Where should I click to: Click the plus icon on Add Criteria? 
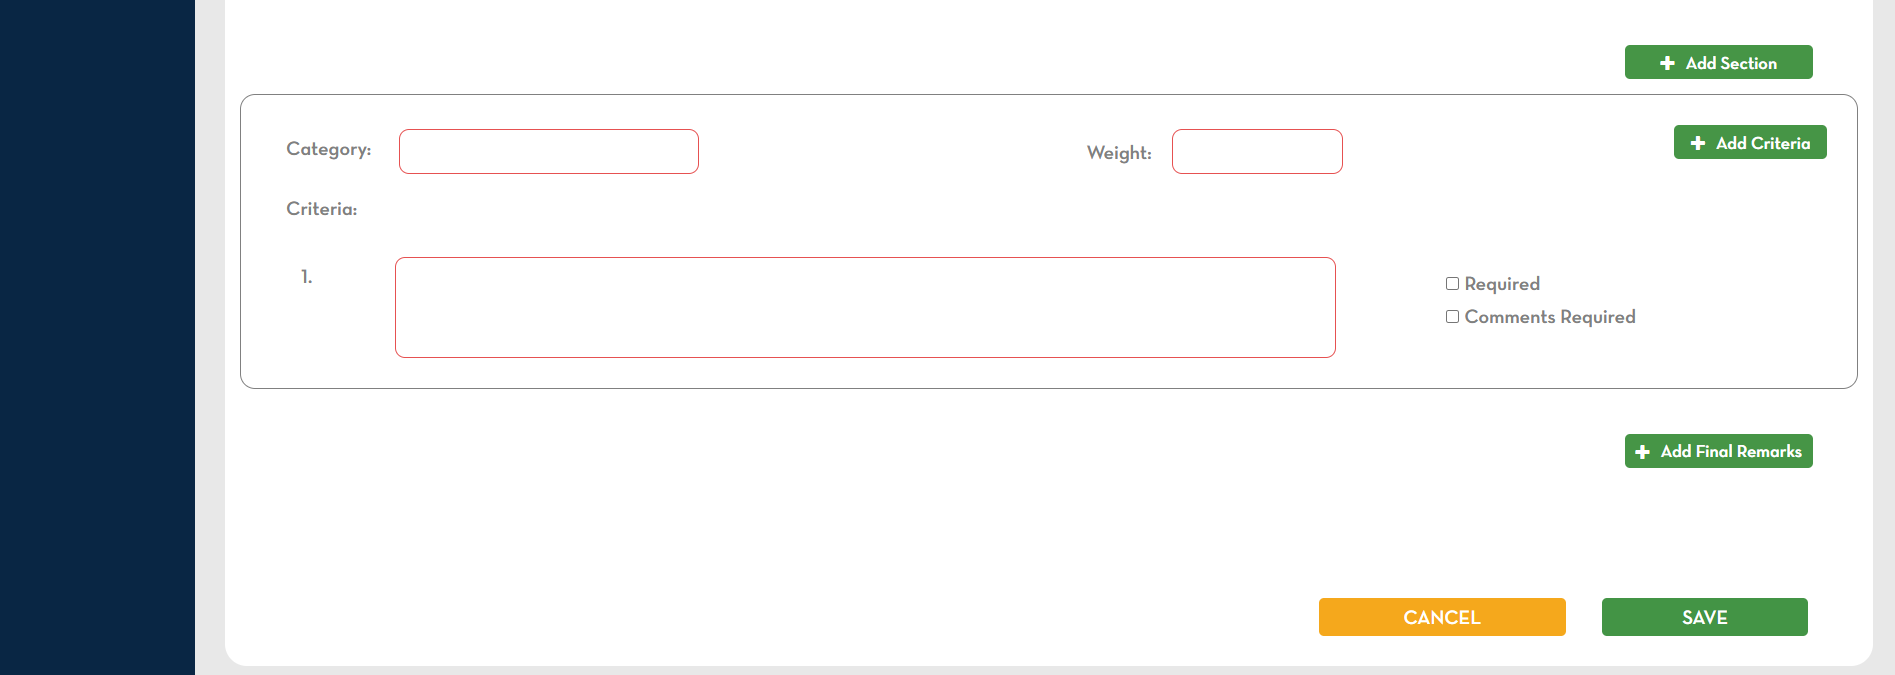click(1698, 143)
